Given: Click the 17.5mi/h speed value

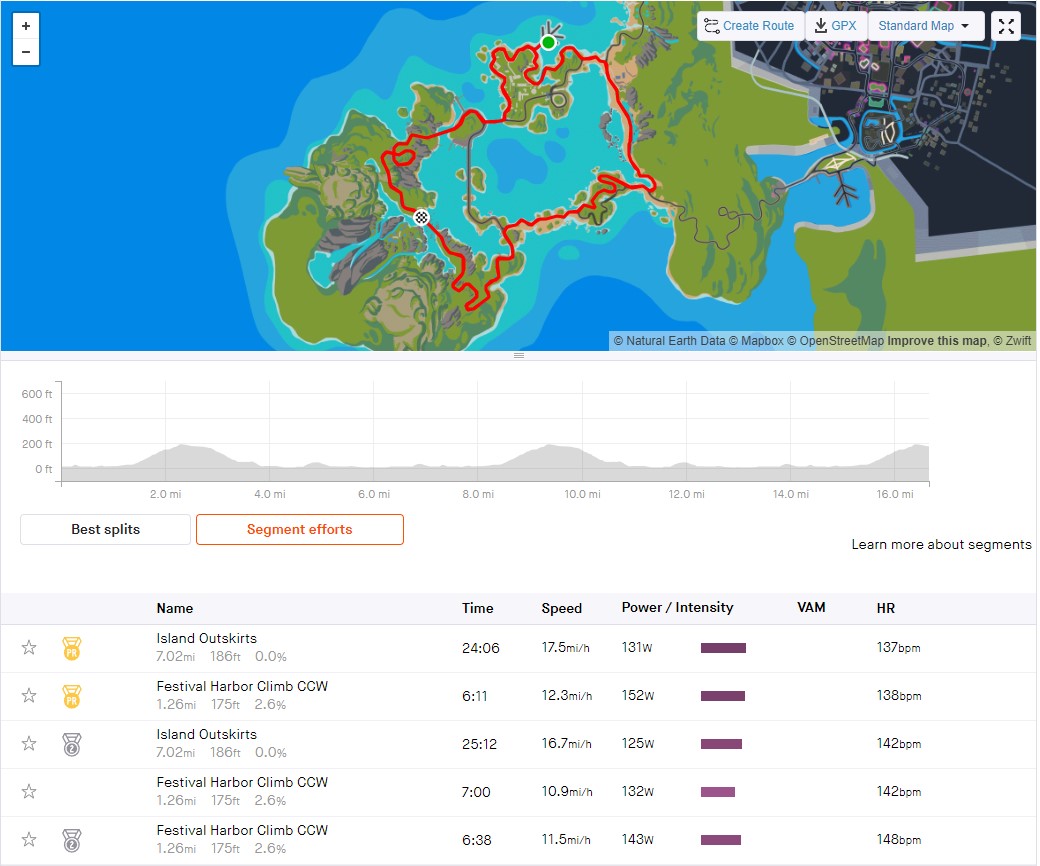Looking at the screenshot, I should 566,648.
